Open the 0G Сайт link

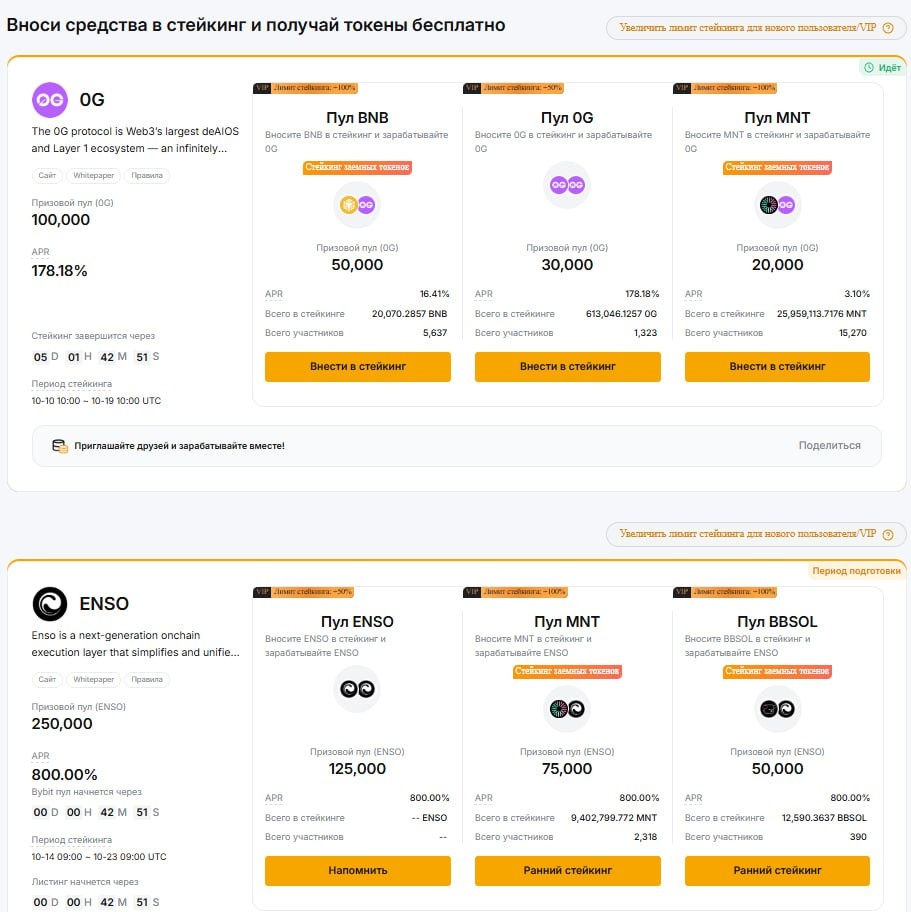(x=48, y=176)
